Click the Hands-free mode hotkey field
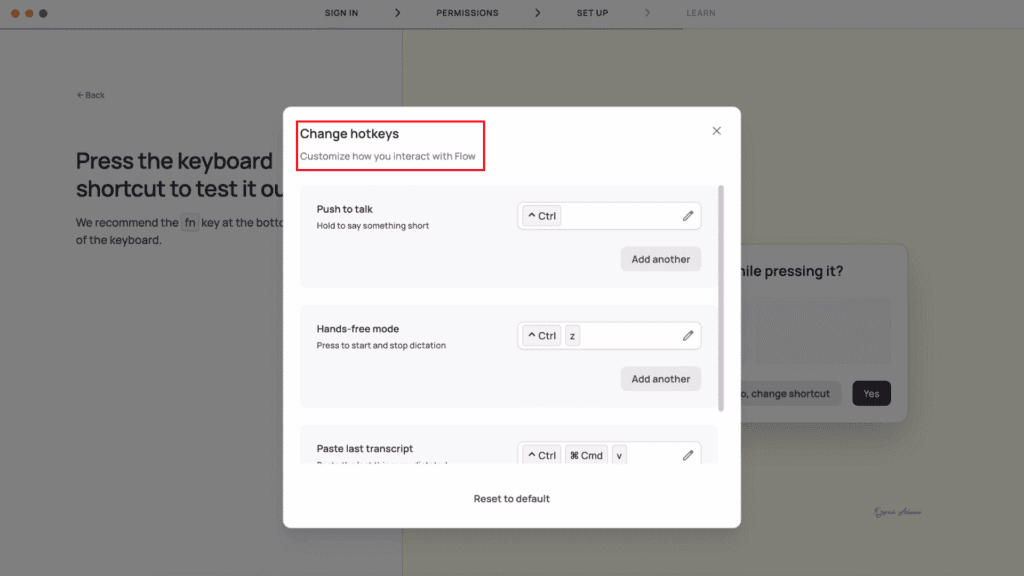 tap(609, 336)
